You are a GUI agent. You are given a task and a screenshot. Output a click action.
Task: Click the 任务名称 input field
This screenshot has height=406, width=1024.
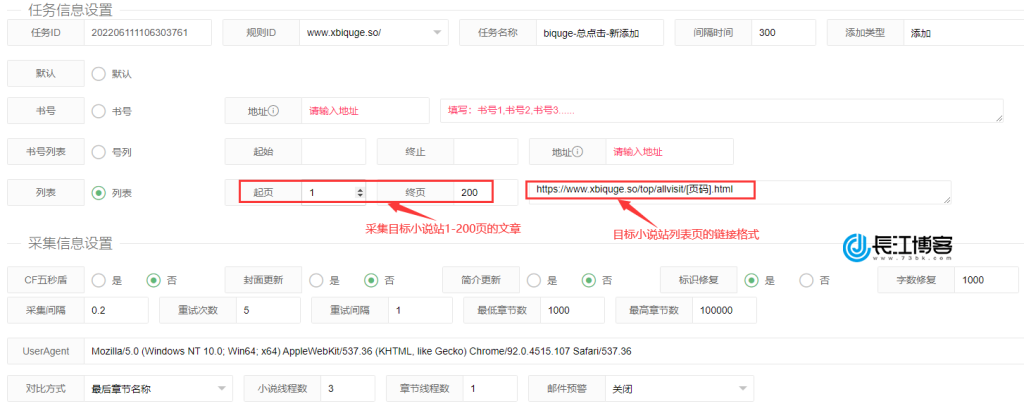pyautogui.click(x=600, y=33)
